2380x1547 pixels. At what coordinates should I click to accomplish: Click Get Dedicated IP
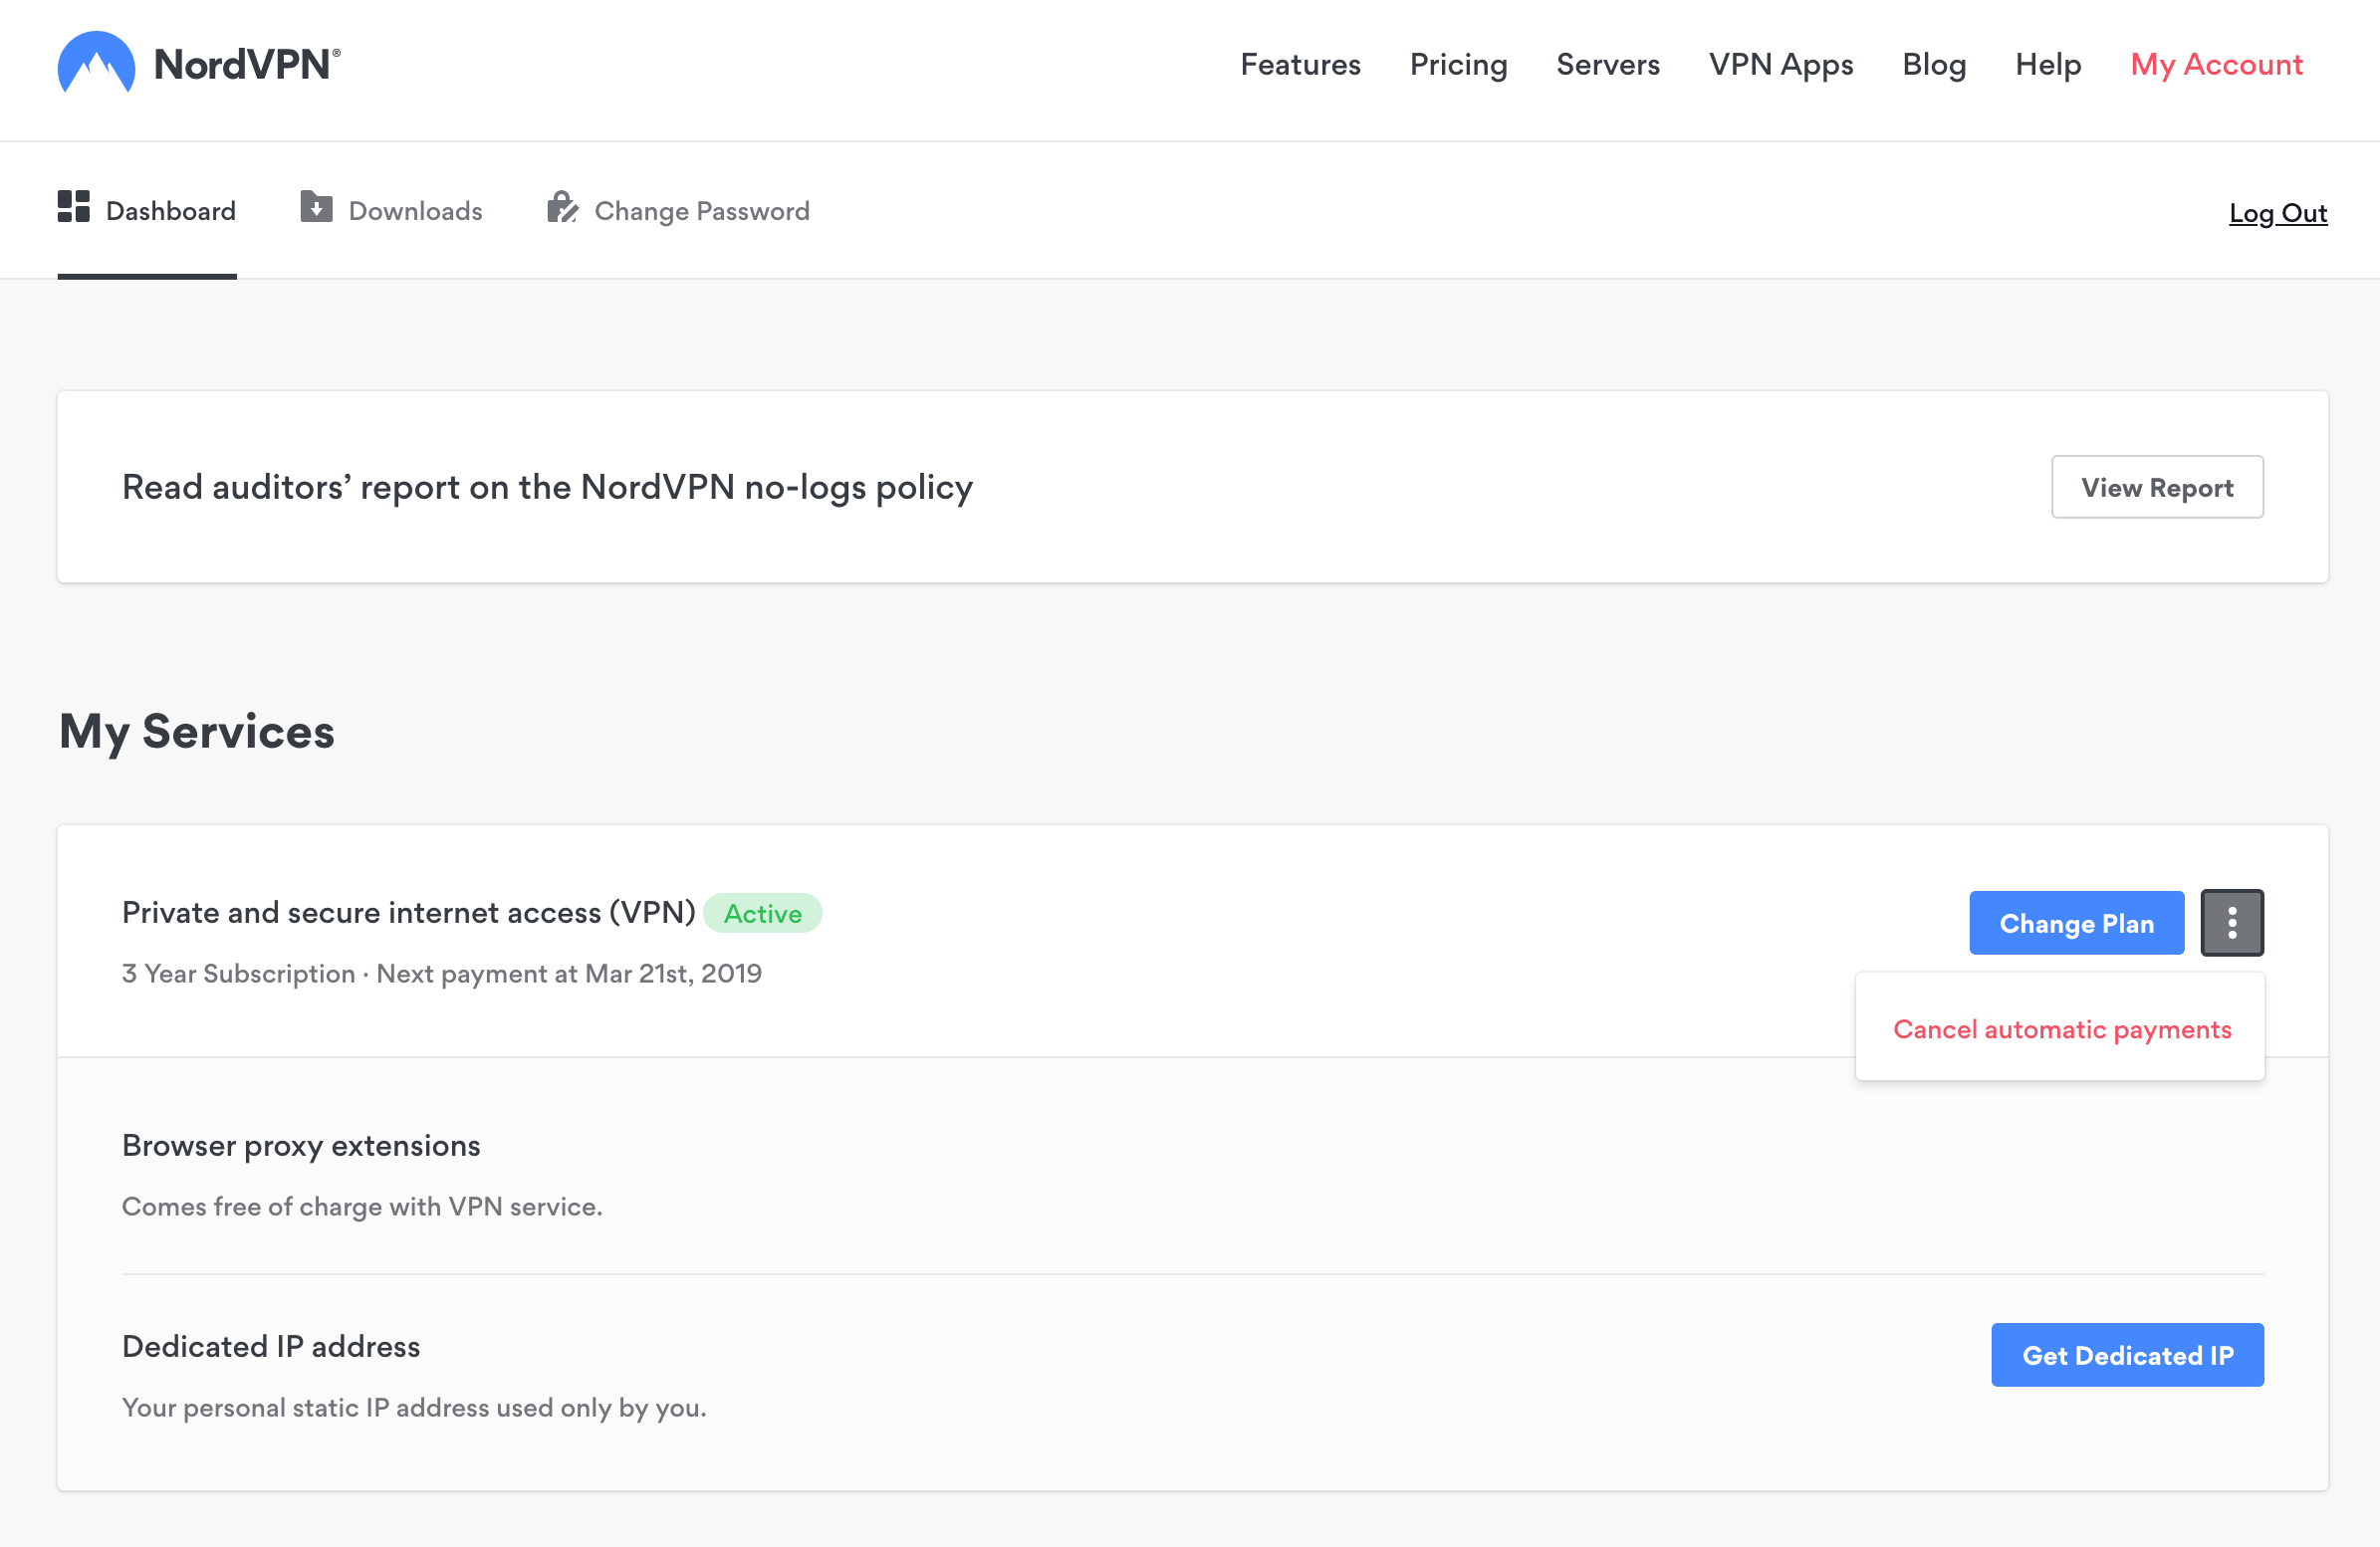click(2127, 1355)
